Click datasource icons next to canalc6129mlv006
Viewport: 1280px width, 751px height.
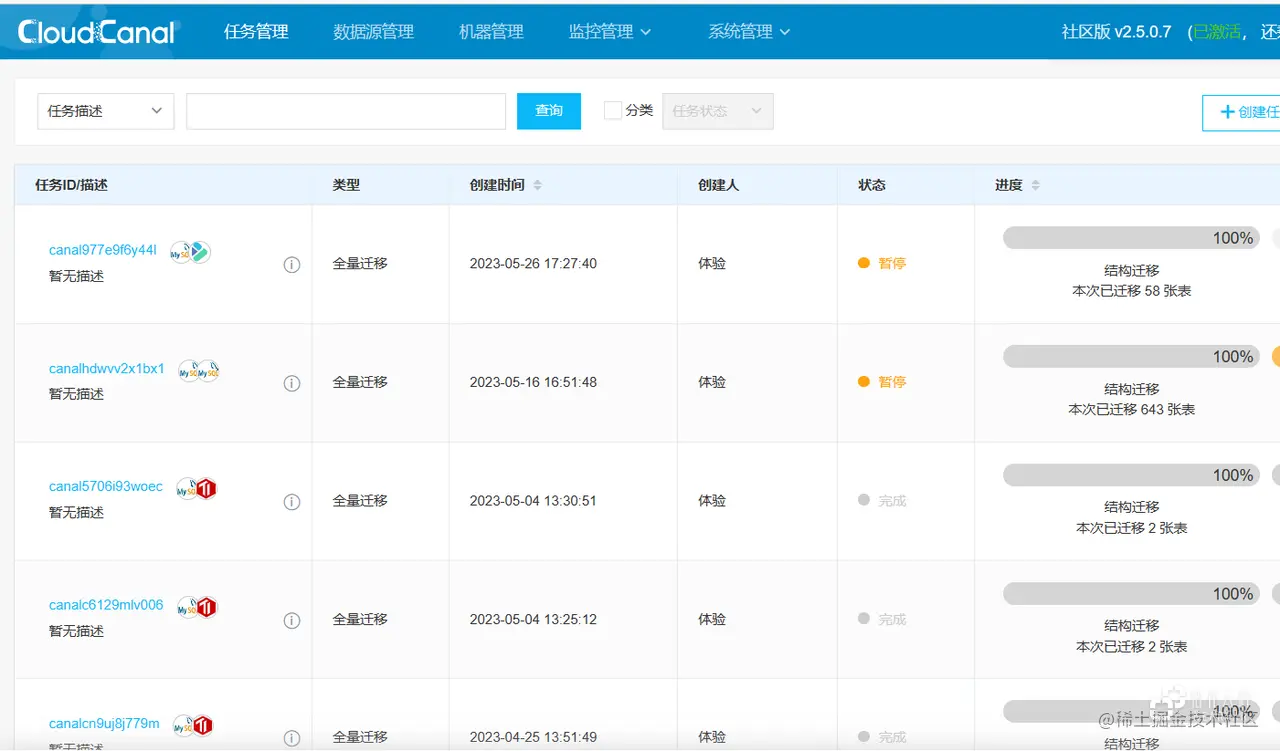tap(197, 607)
